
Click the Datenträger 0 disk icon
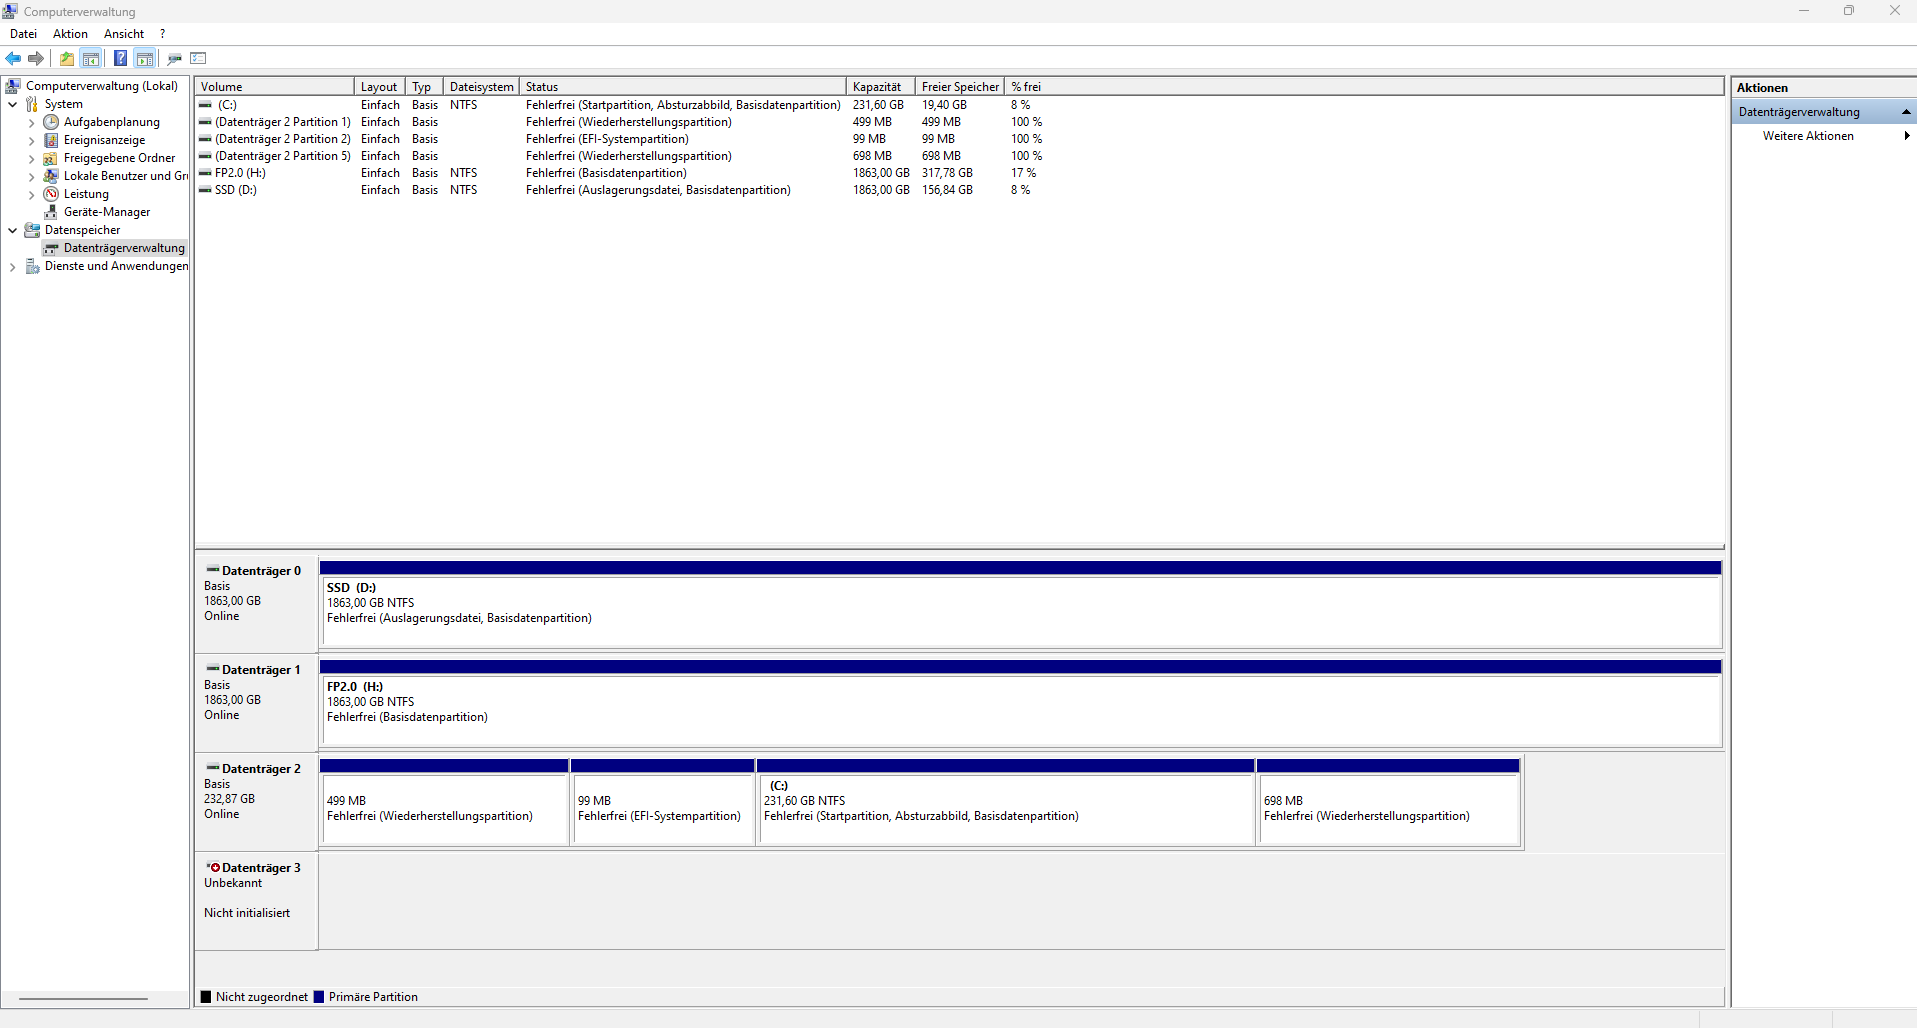(213, 570)
